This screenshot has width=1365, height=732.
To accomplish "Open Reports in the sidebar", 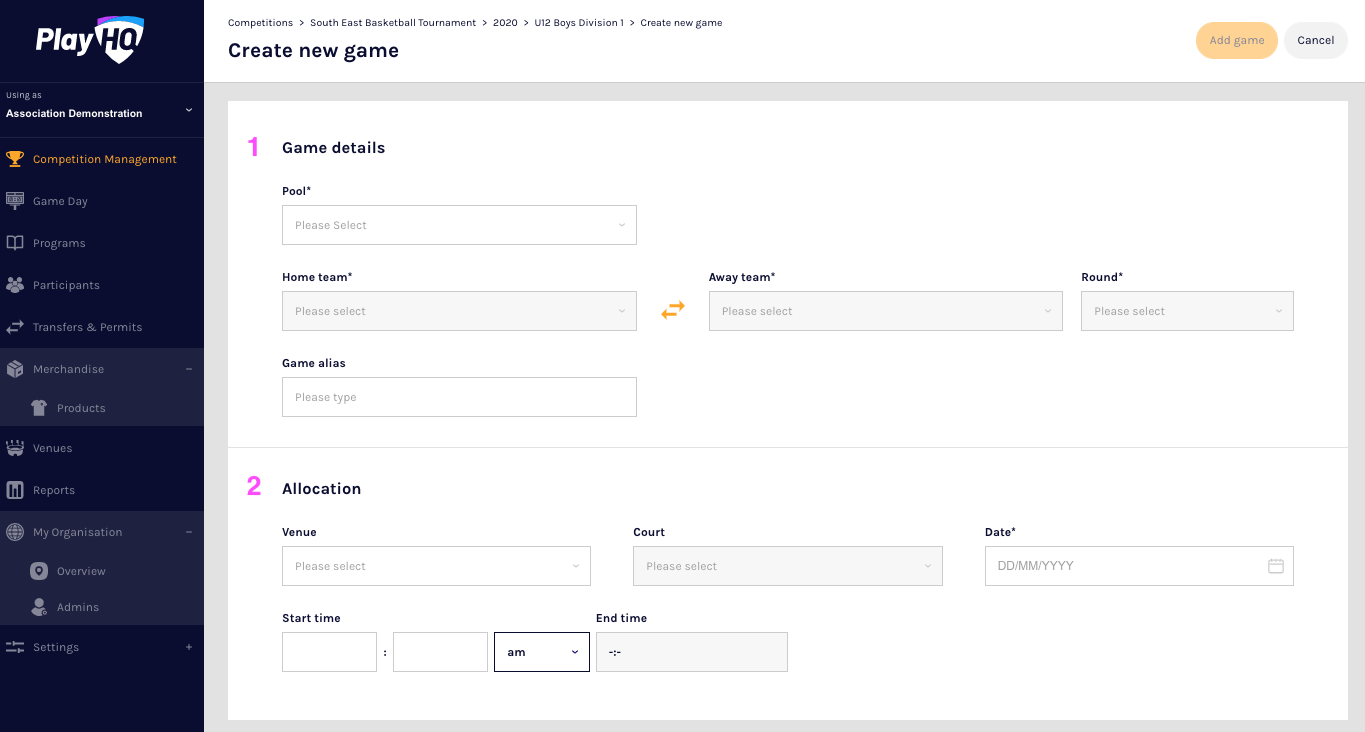I will point(54,490).
